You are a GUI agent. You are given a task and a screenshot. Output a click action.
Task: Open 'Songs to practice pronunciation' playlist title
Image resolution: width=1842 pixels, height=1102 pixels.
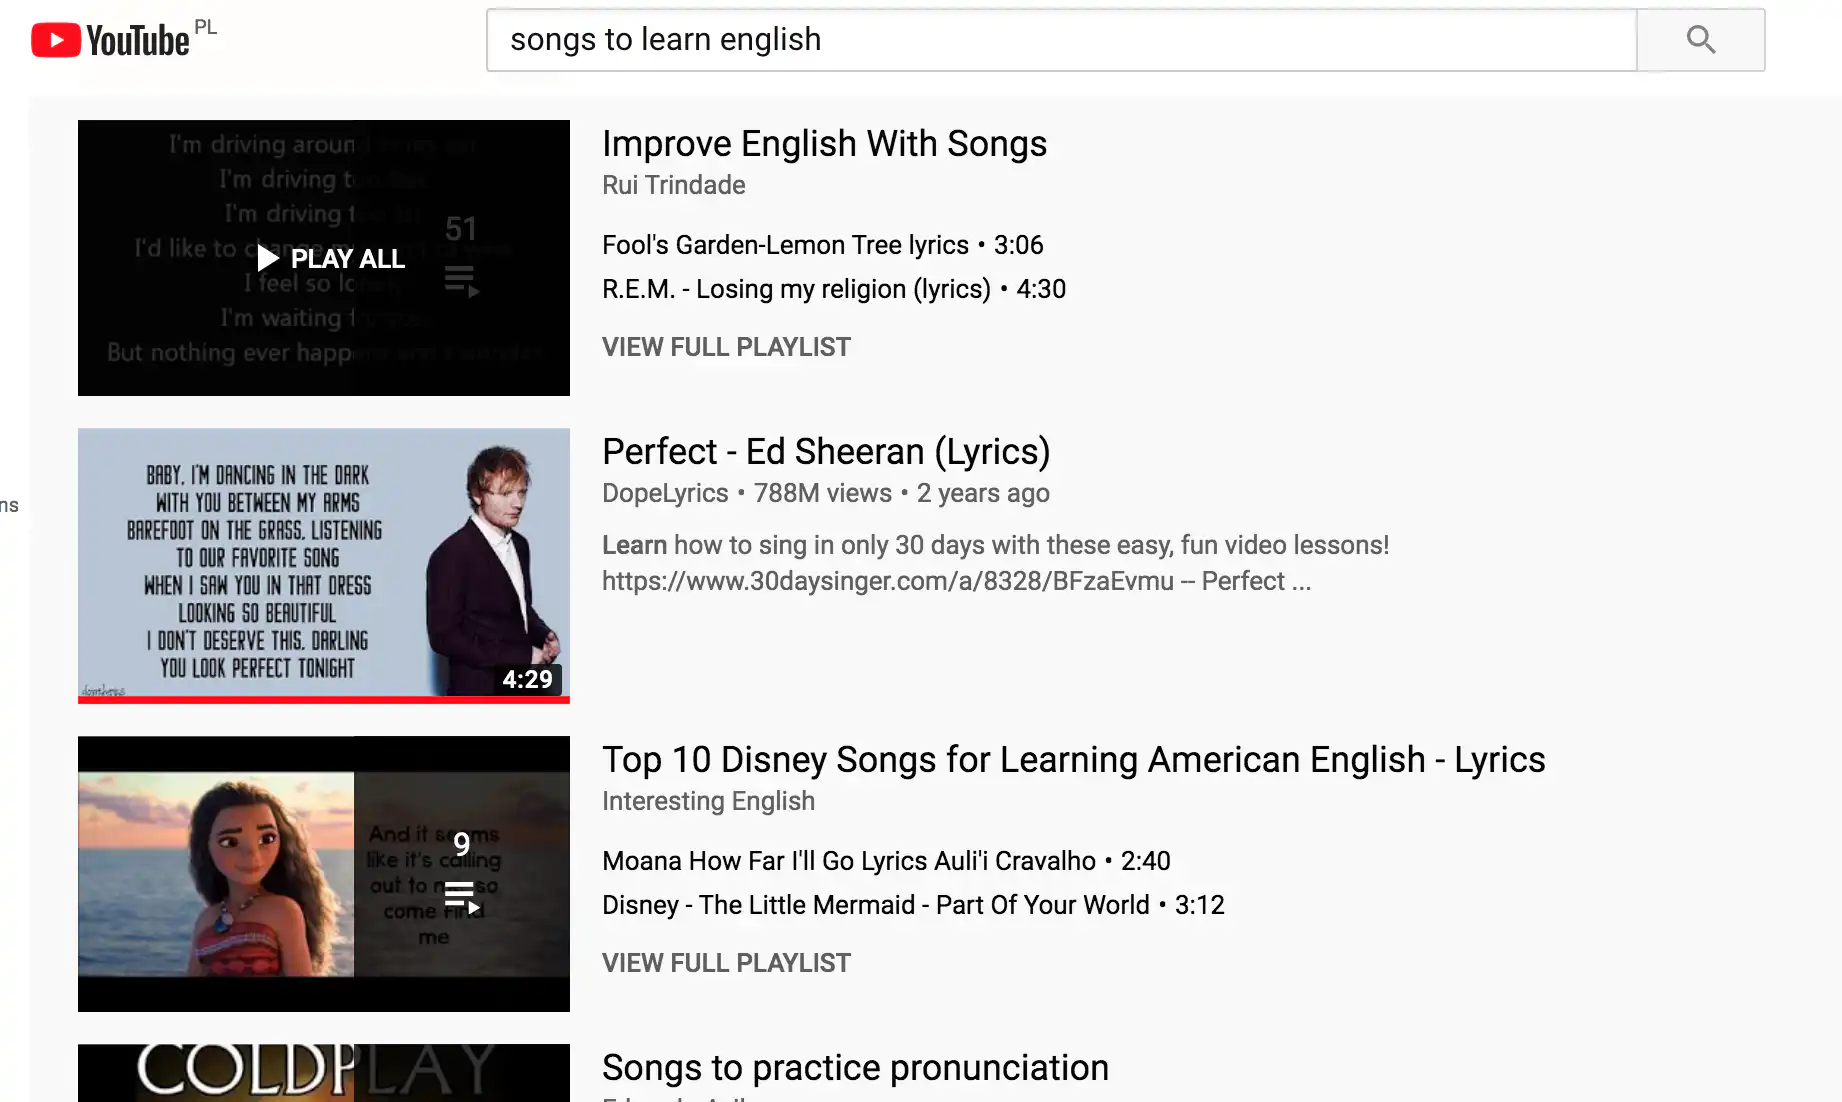tap(855, 1068)
